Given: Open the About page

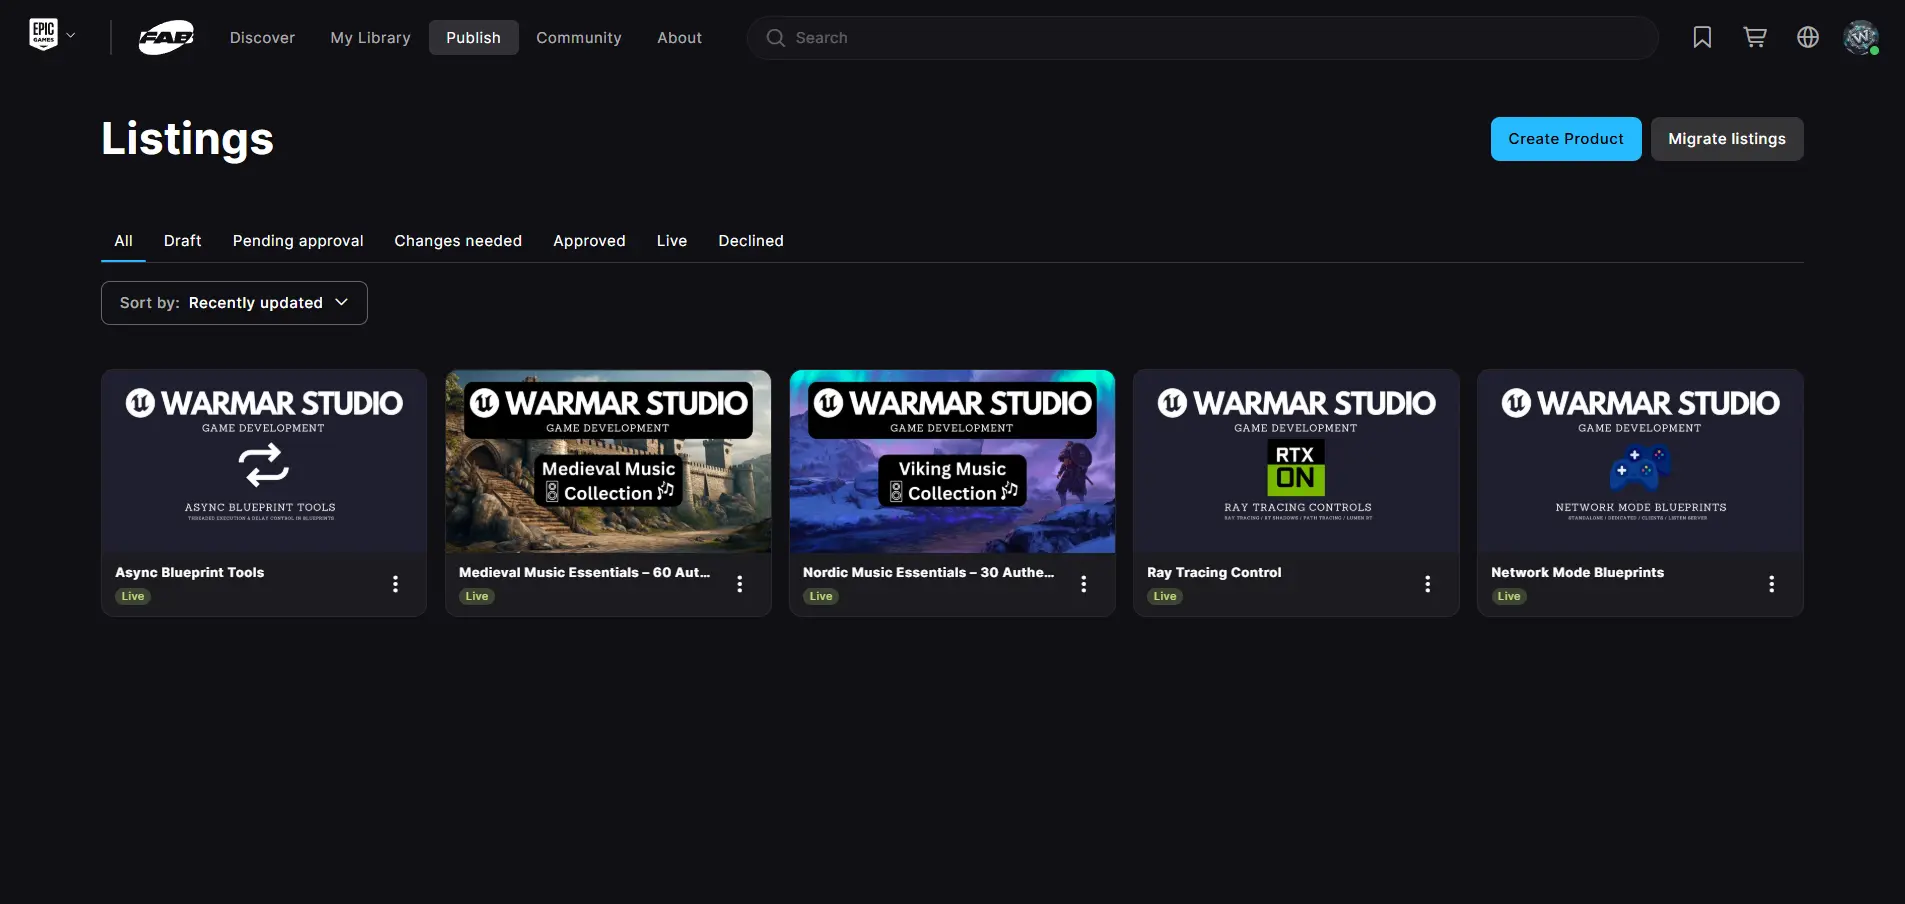Looking at the screenshot, I should (679, 38).
